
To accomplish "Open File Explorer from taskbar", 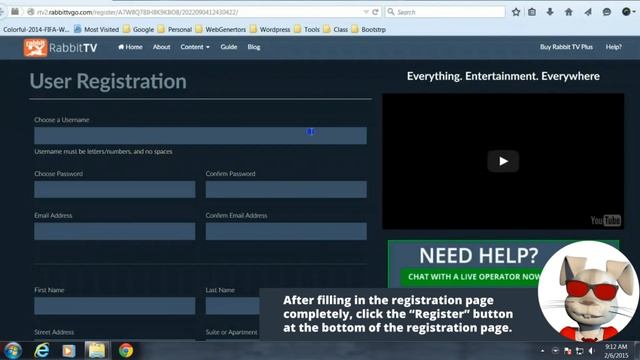I will point(97,351).
